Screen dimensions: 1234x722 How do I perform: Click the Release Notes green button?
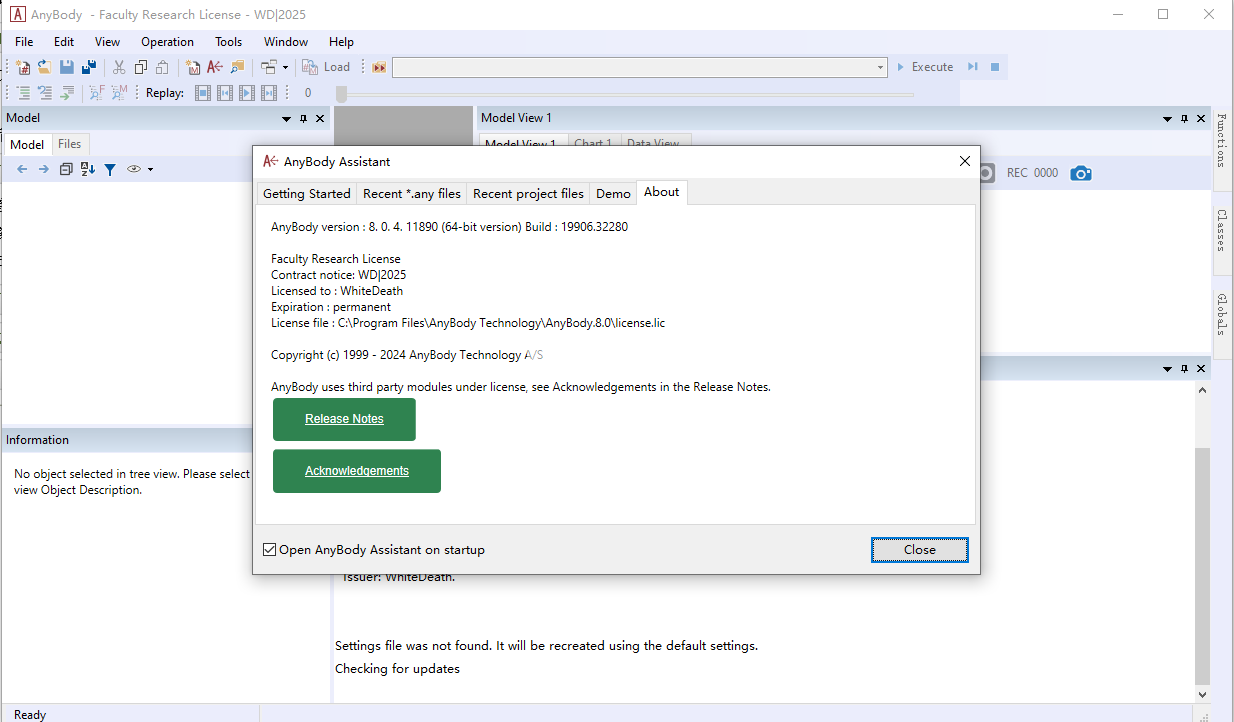click(344, 419)
